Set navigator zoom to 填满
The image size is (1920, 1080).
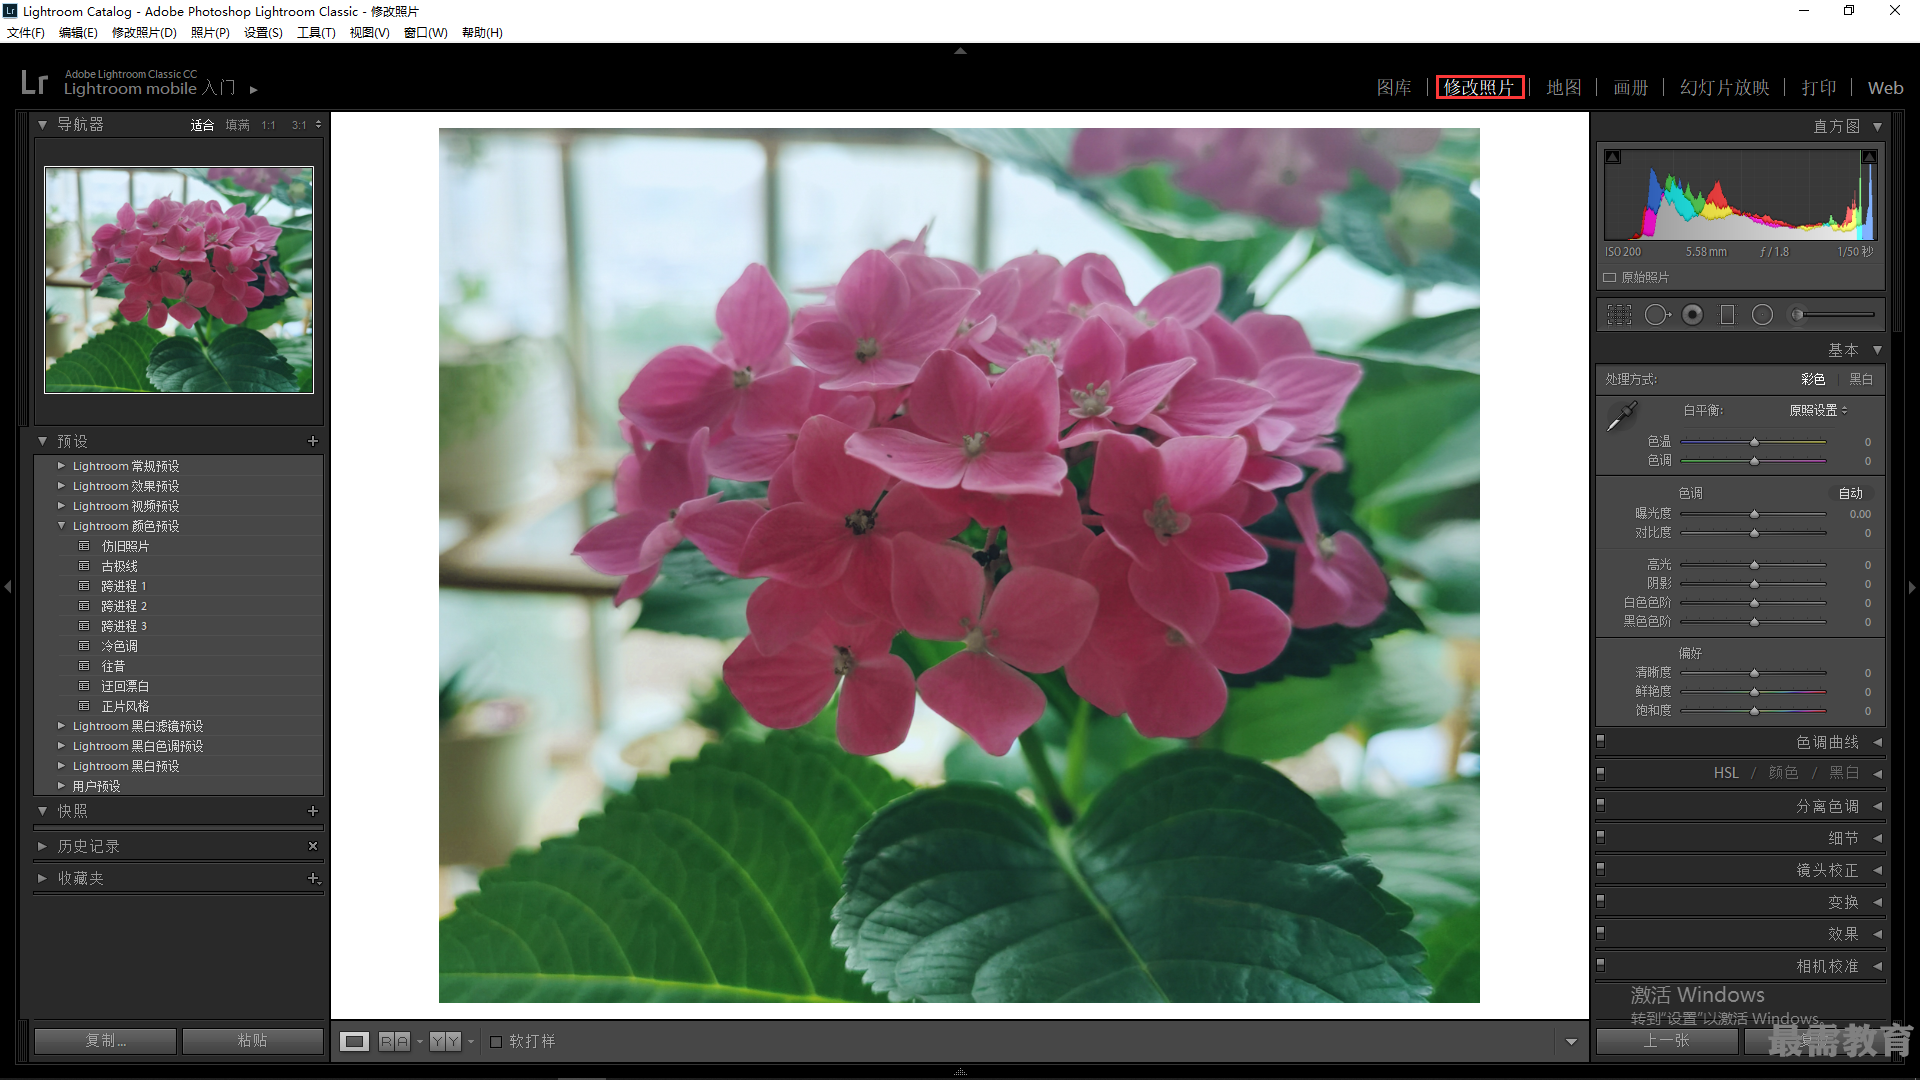[237, 125]
